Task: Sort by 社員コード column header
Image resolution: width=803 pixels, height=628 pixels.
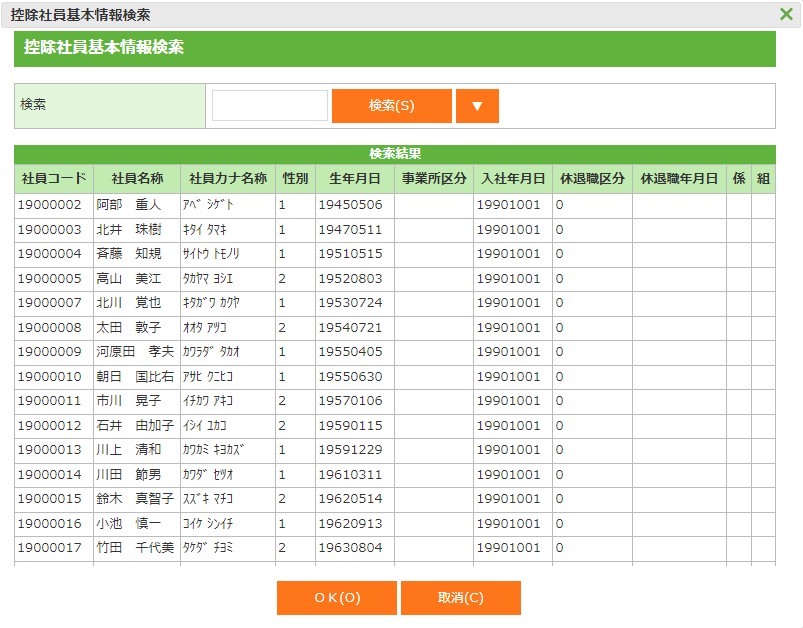Action: 54,179
